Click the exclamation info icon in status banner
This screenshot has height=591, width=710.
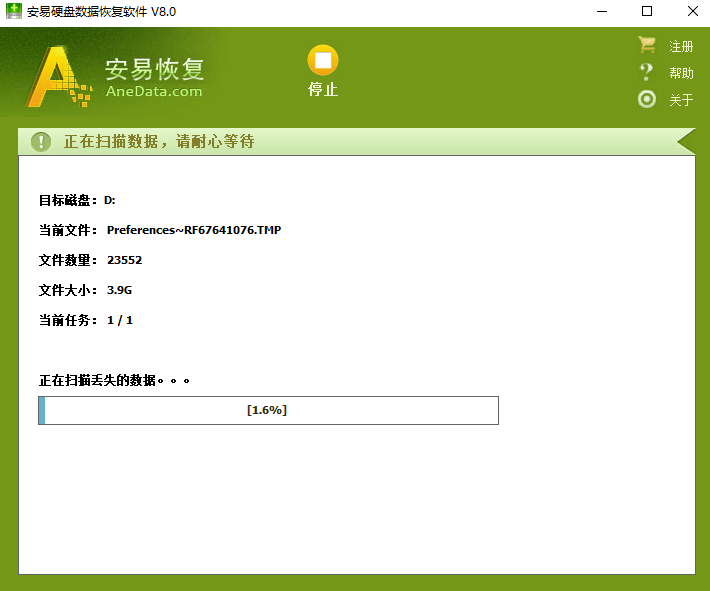point(41,142)
